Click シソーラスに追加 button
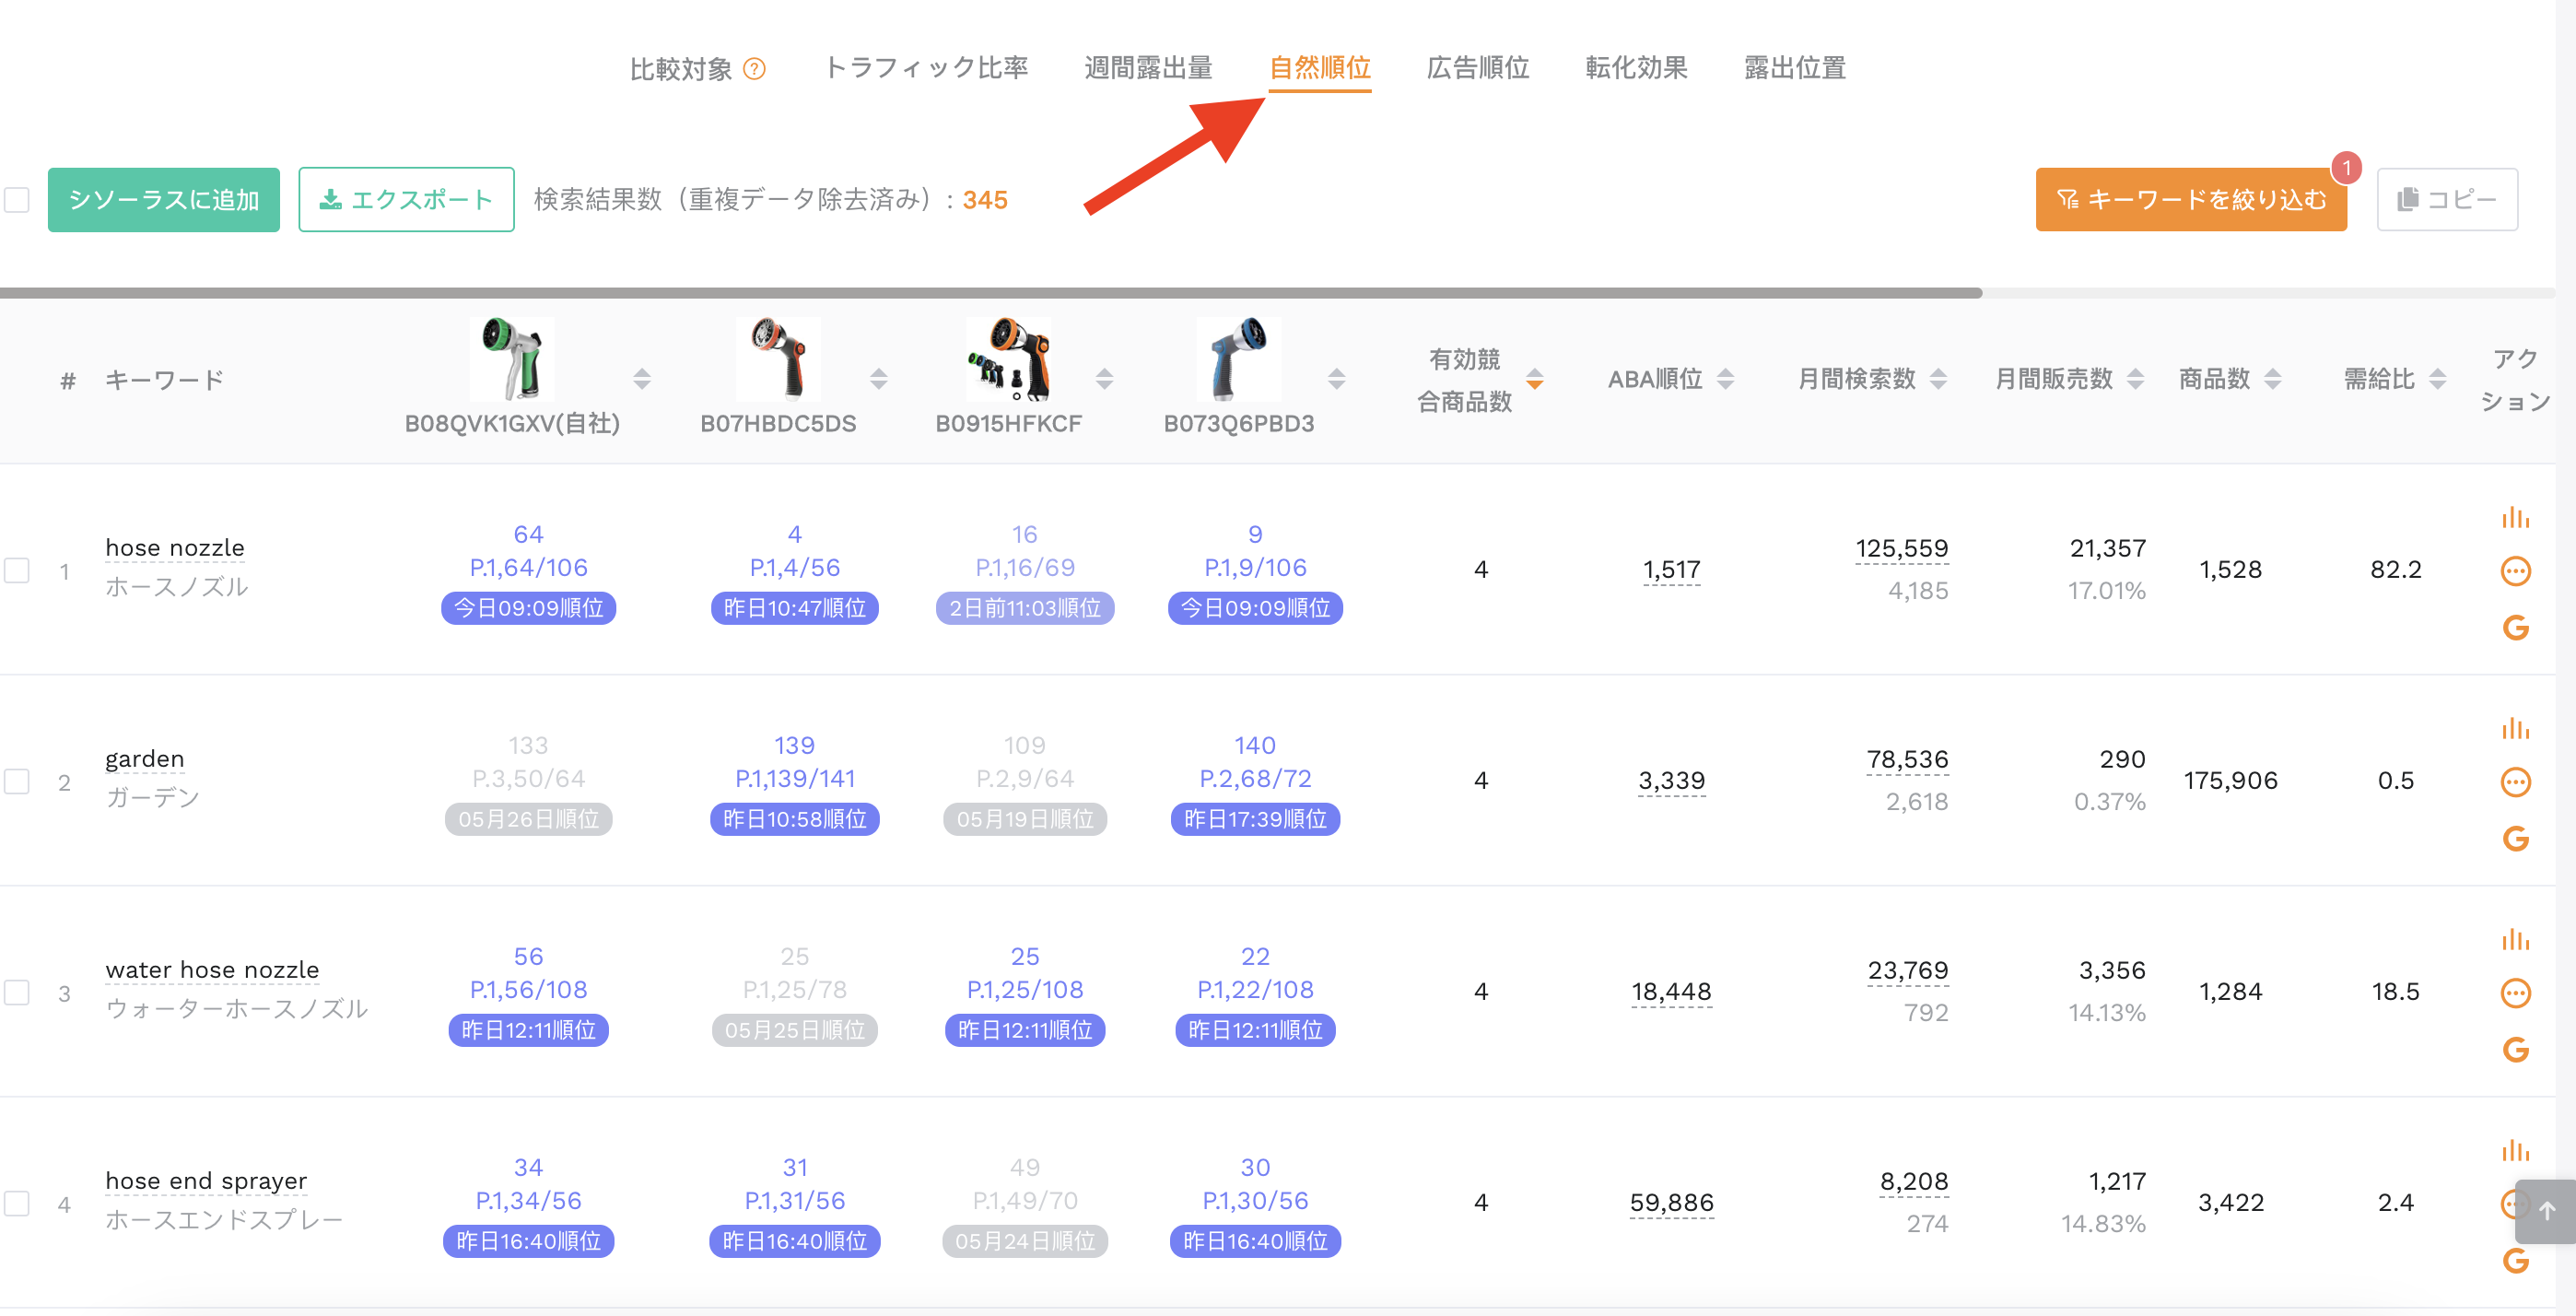 click(164, 200)
